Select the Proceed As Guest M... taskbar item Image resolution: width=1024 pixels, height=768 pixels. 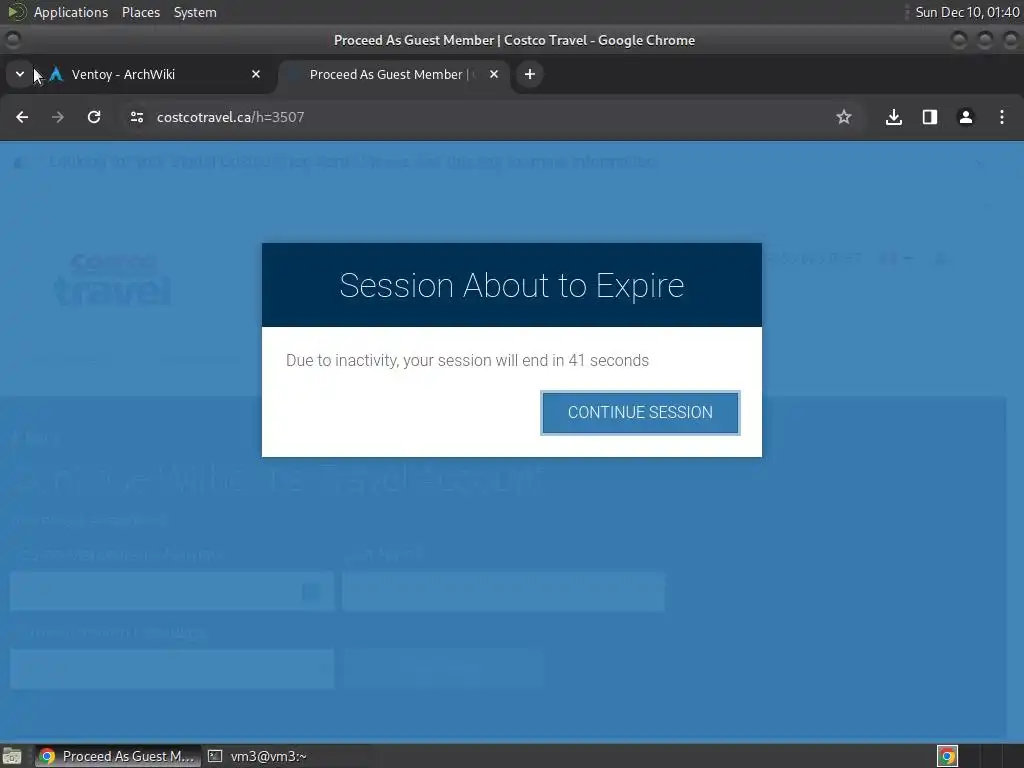(118, 756)
